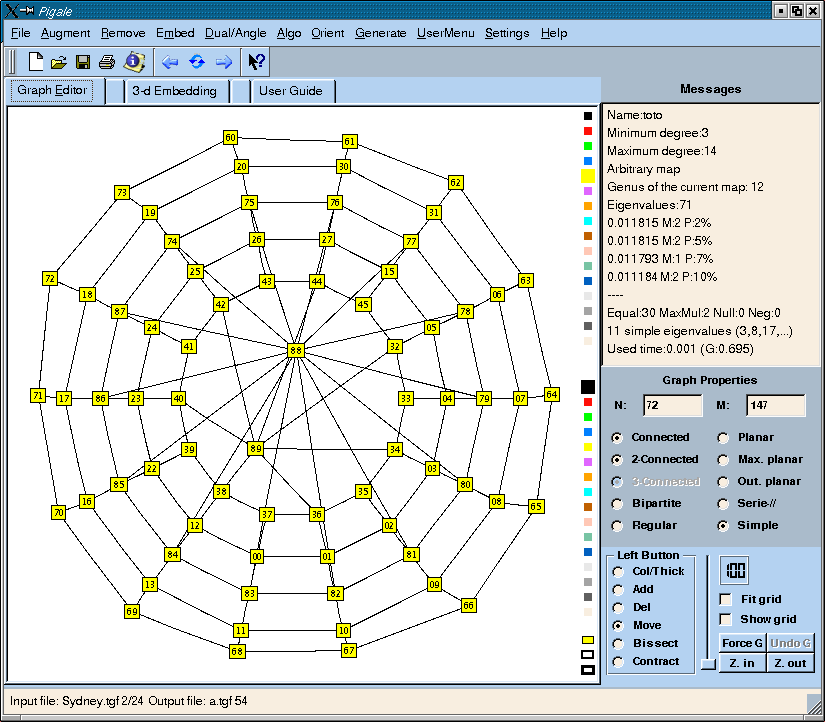Activate the What's This help pointer icon
The width and height of the screenshot is (825, 722).
[x=256, y=62]
